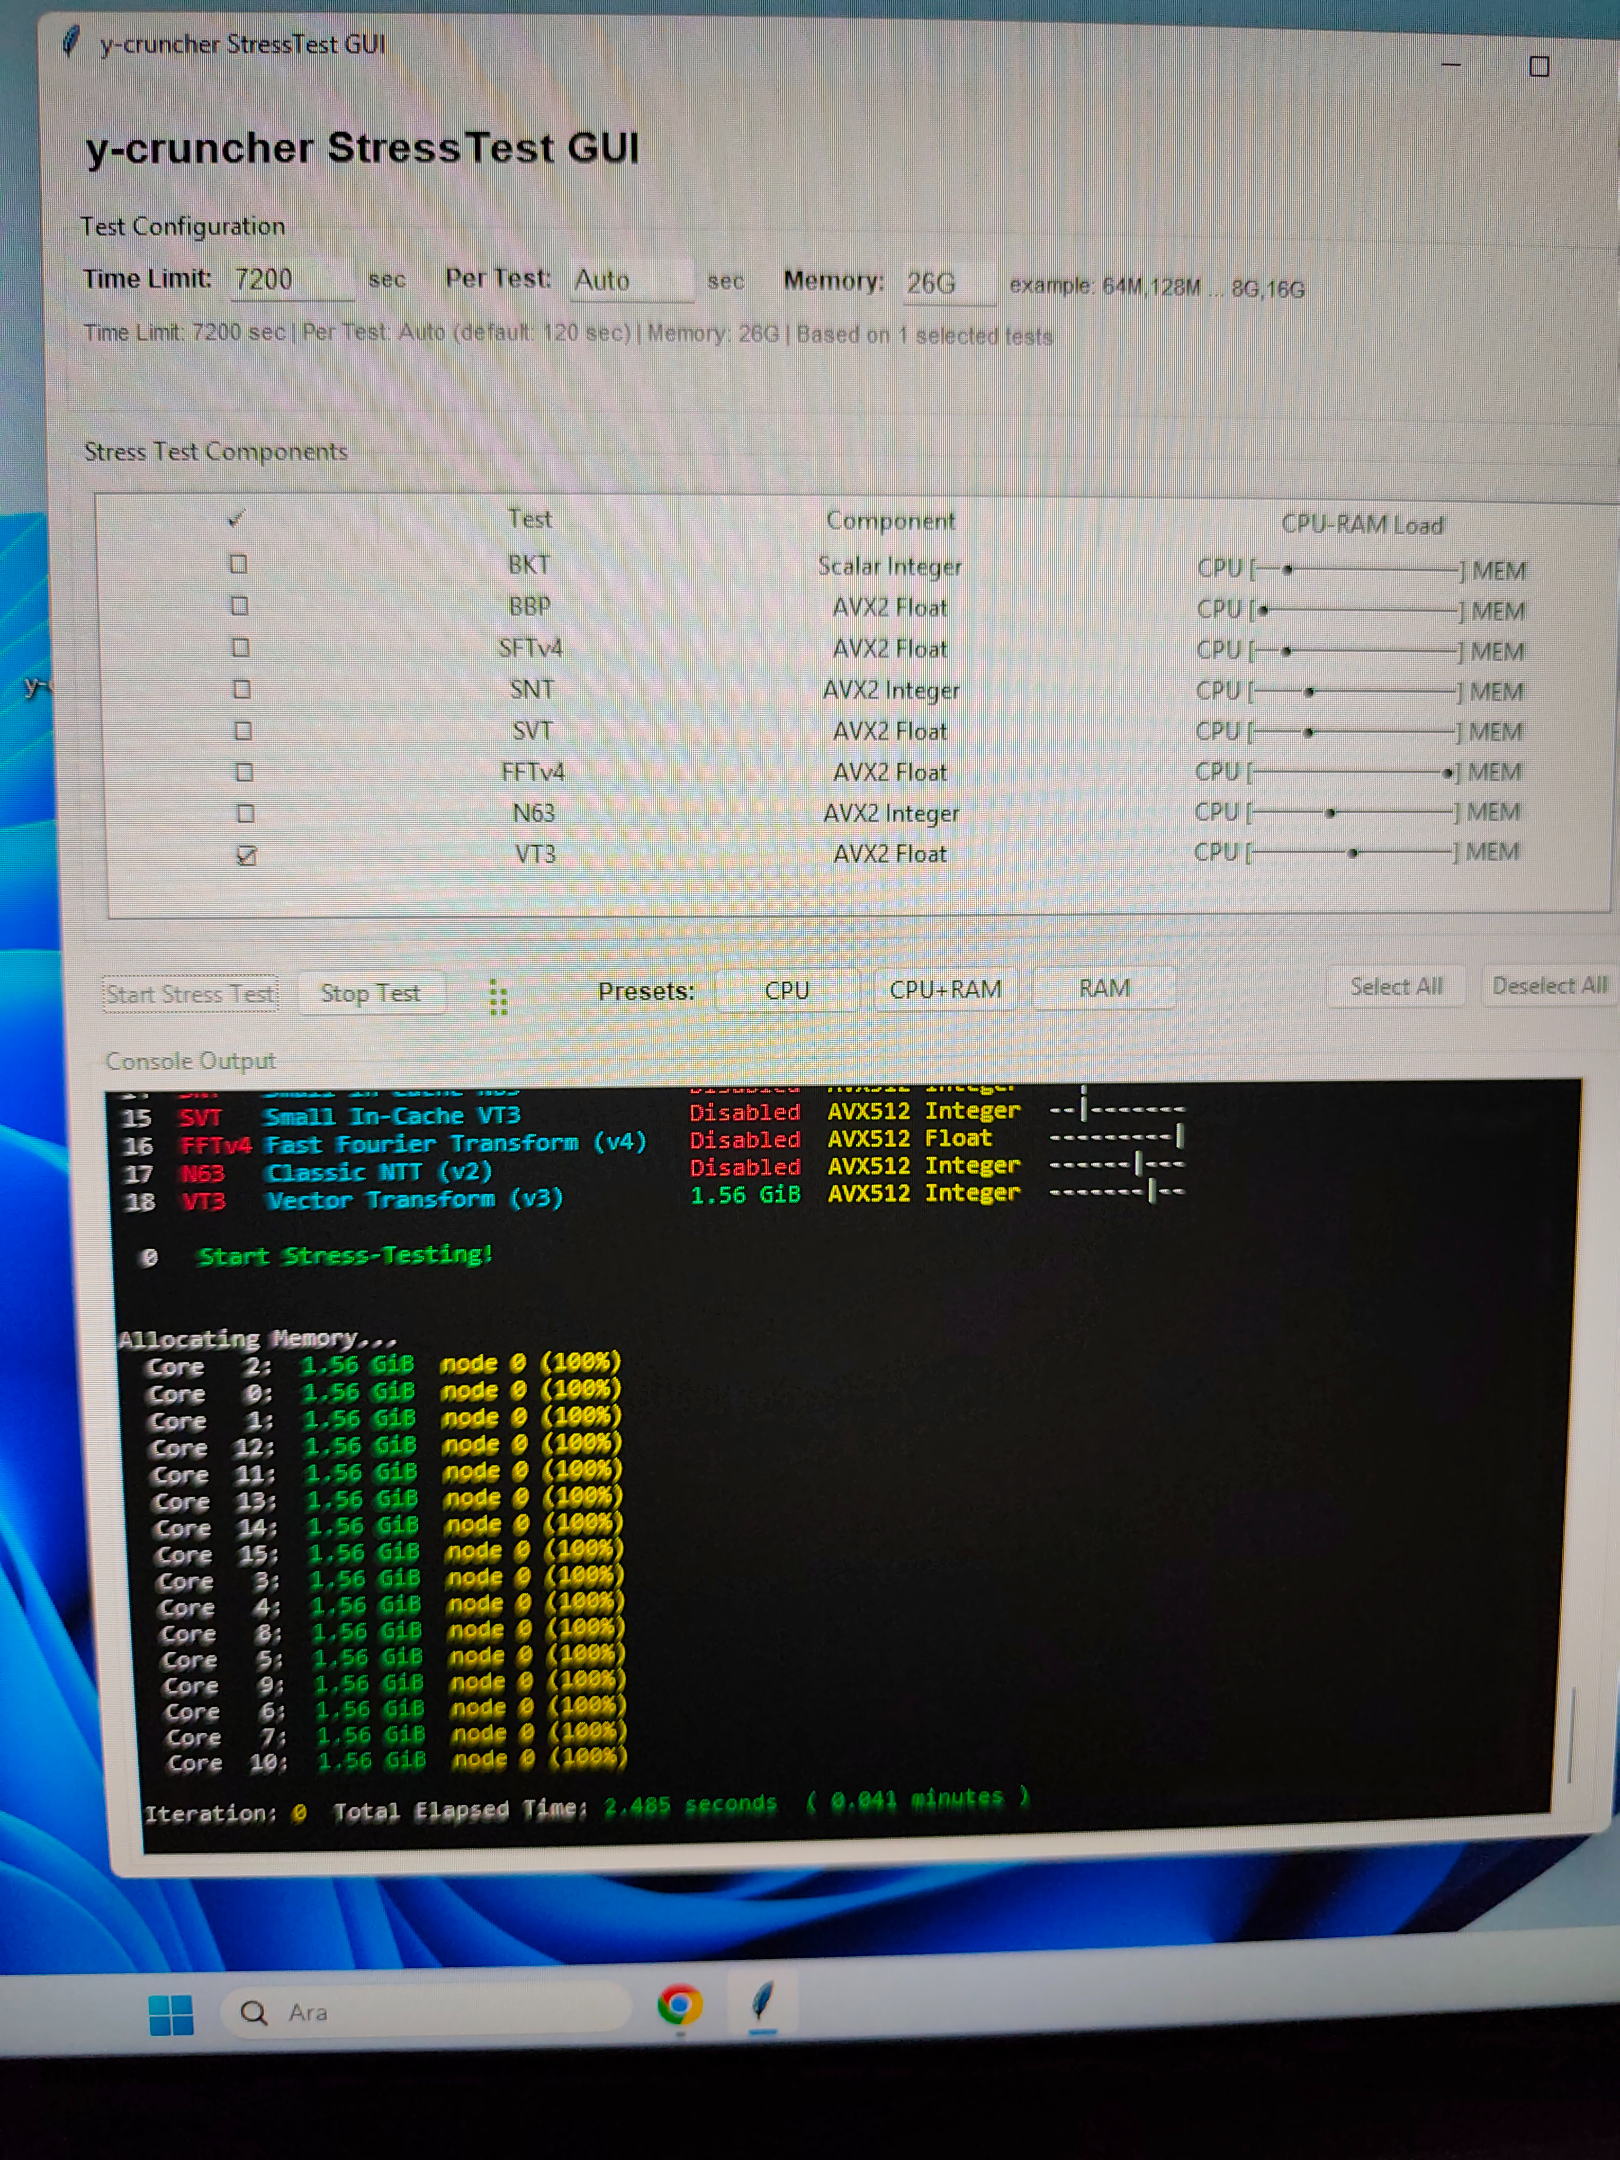Enable the BBP test checkbox
The width and height of the screenshot is (1620, 2160).
(239, 606)
